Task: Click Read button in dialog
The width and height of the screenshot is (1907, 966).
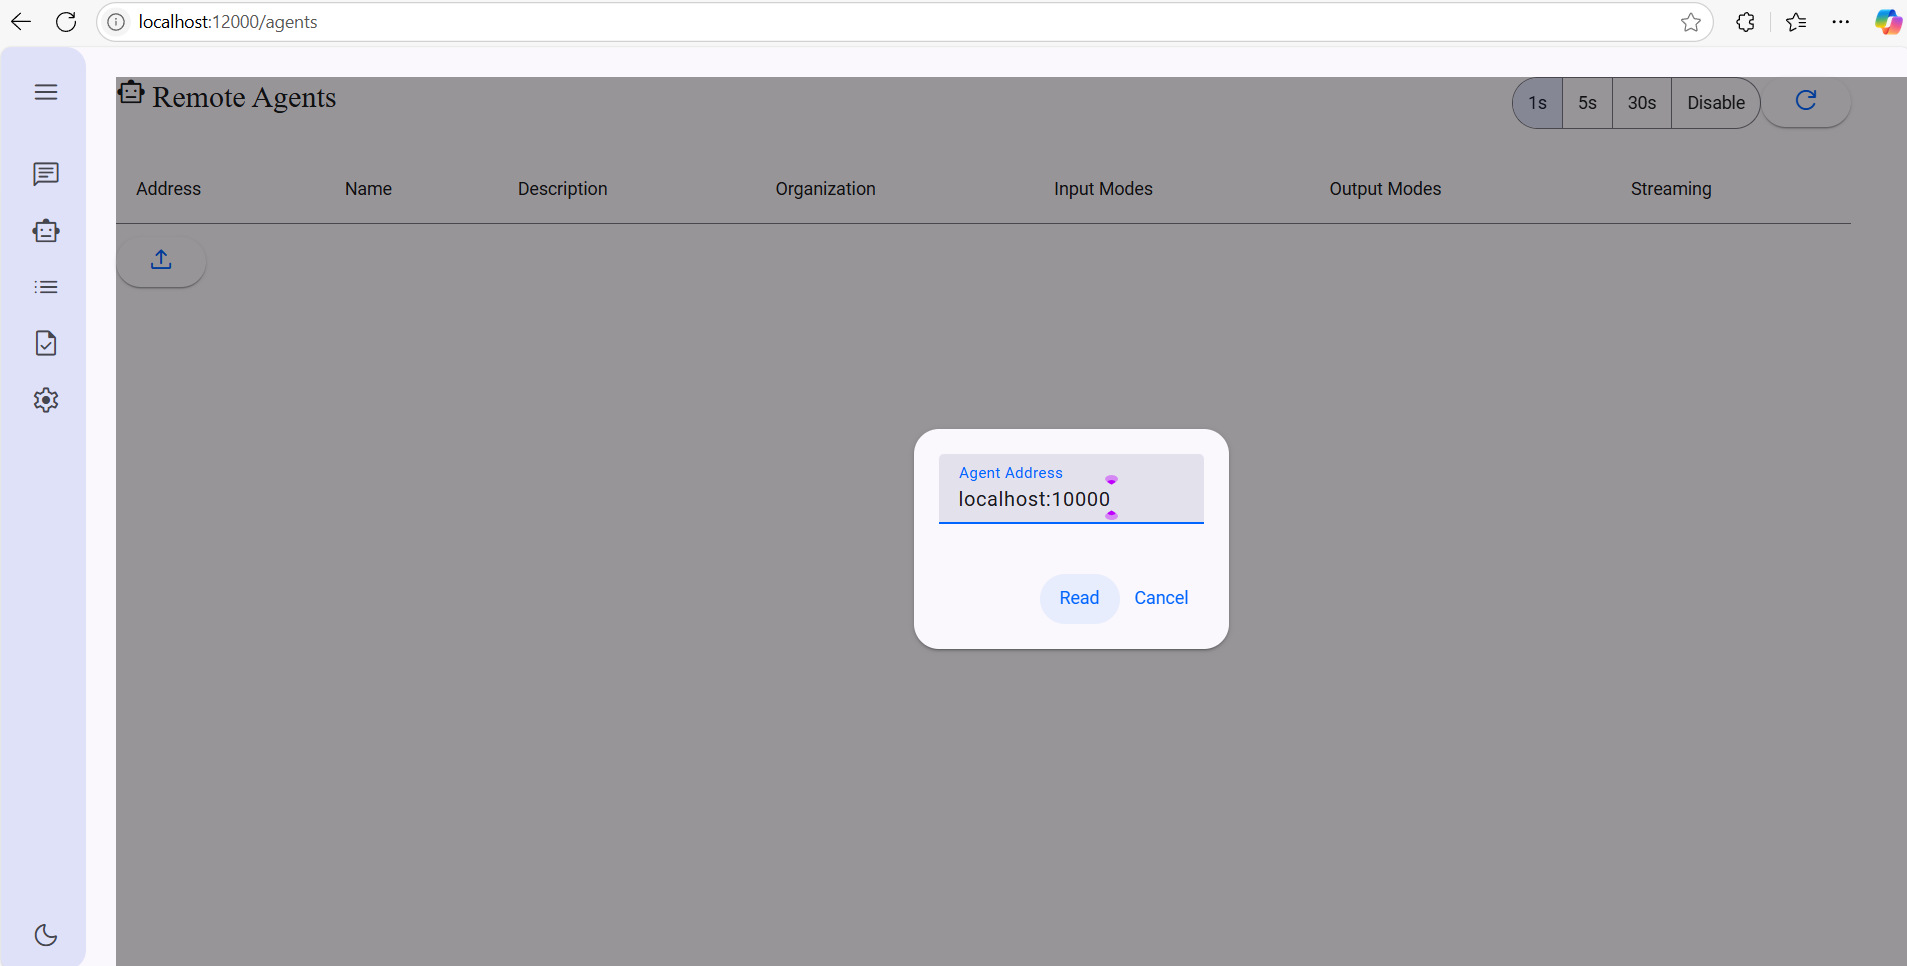Action: [x=1079, y=598]
